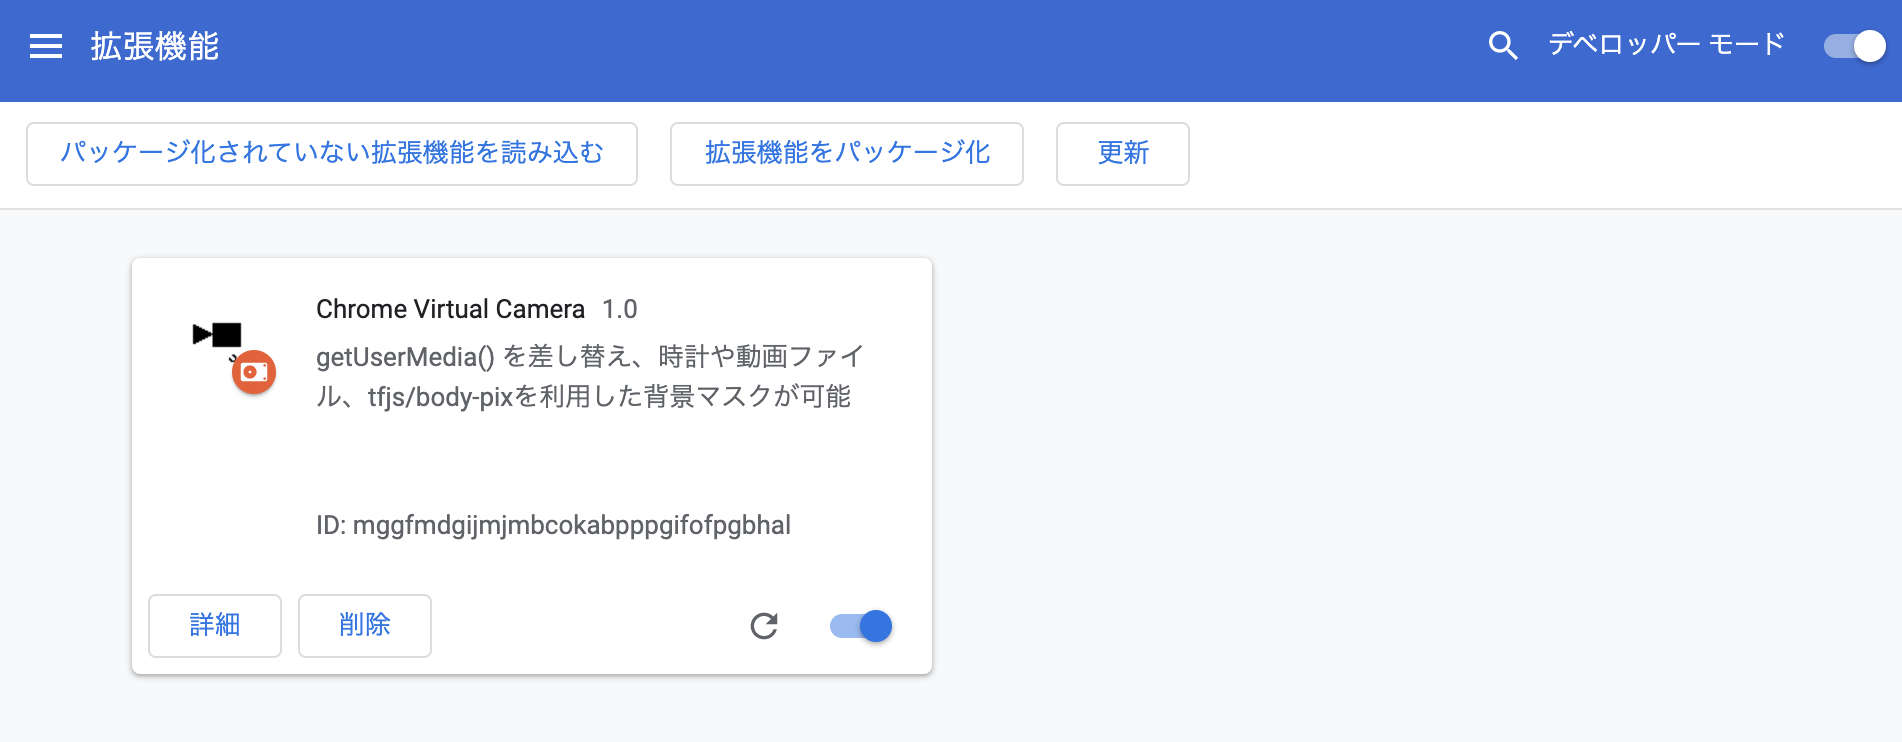Click the search extensions magnifier icon
1902x742 pixels.
pos(1502,45)
